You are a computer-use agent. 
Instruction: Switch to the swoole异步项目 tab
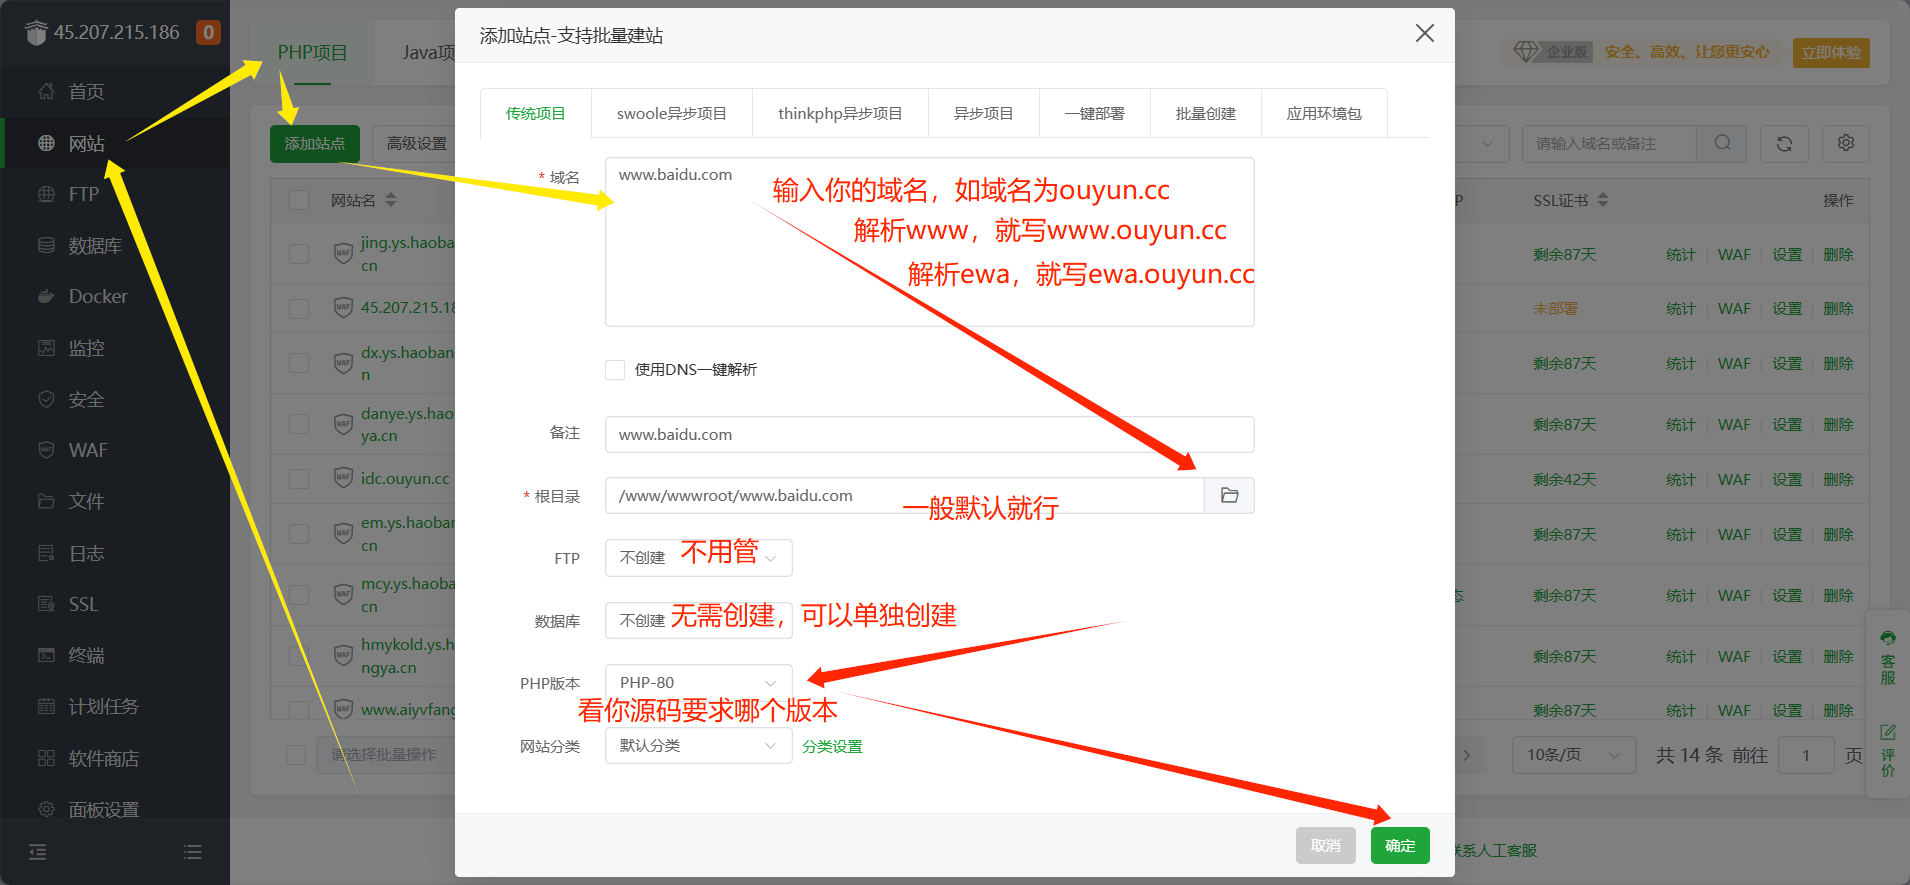671,114
